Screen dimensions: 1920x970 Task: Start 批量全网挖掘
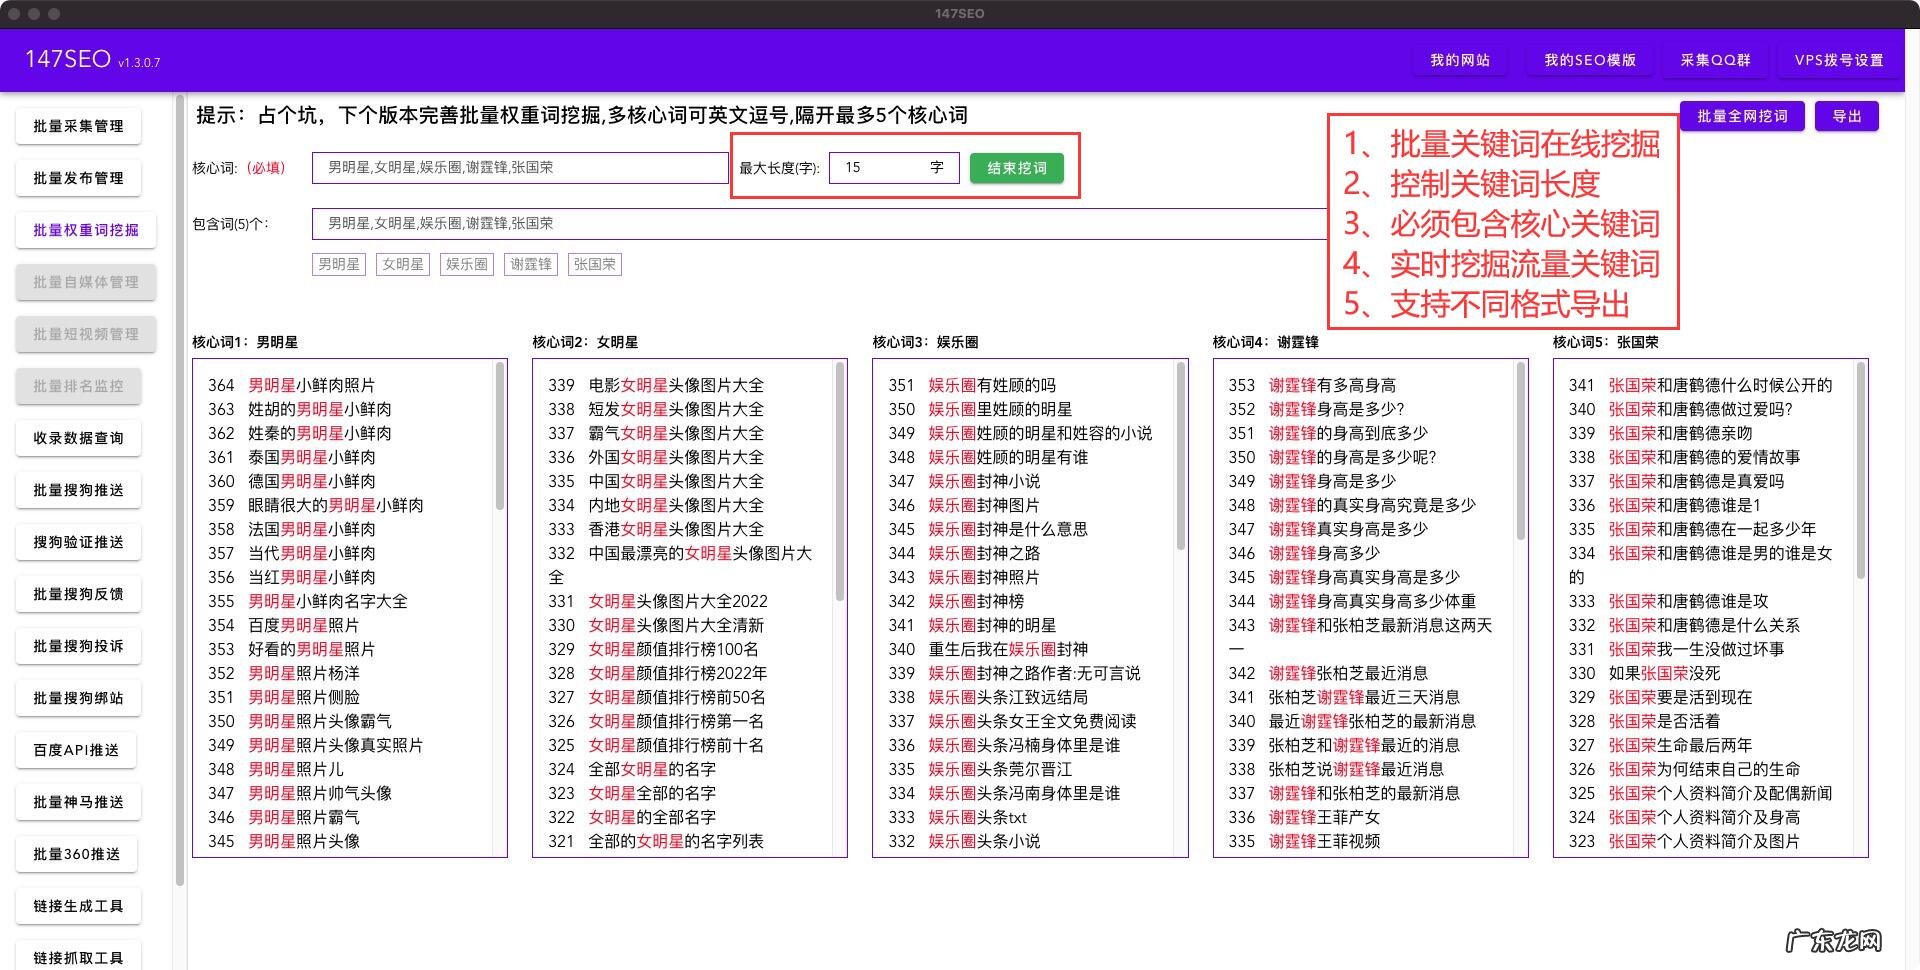point(1741,115)
